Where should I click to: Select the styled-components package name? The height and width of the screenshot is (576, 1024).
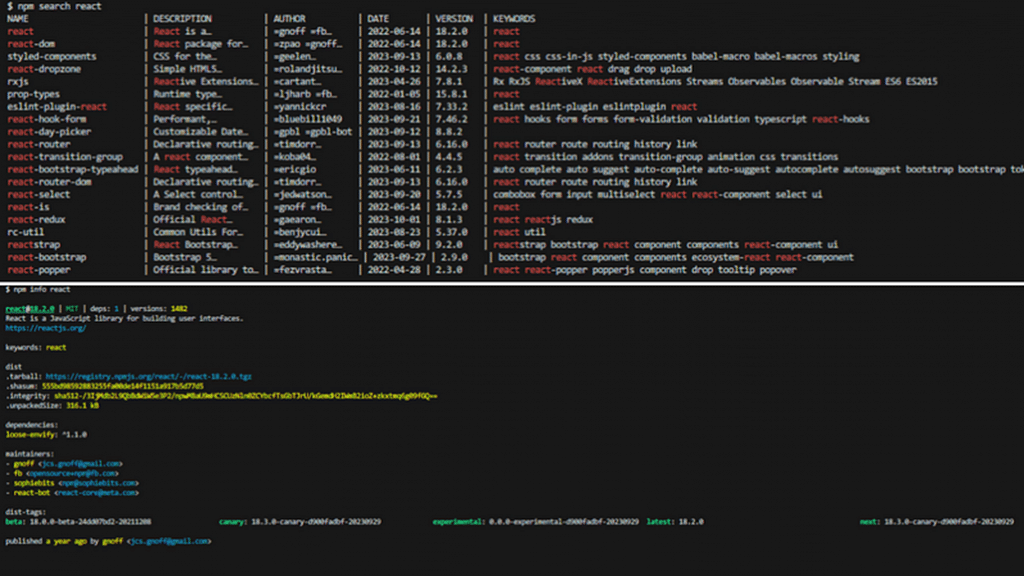52,56
